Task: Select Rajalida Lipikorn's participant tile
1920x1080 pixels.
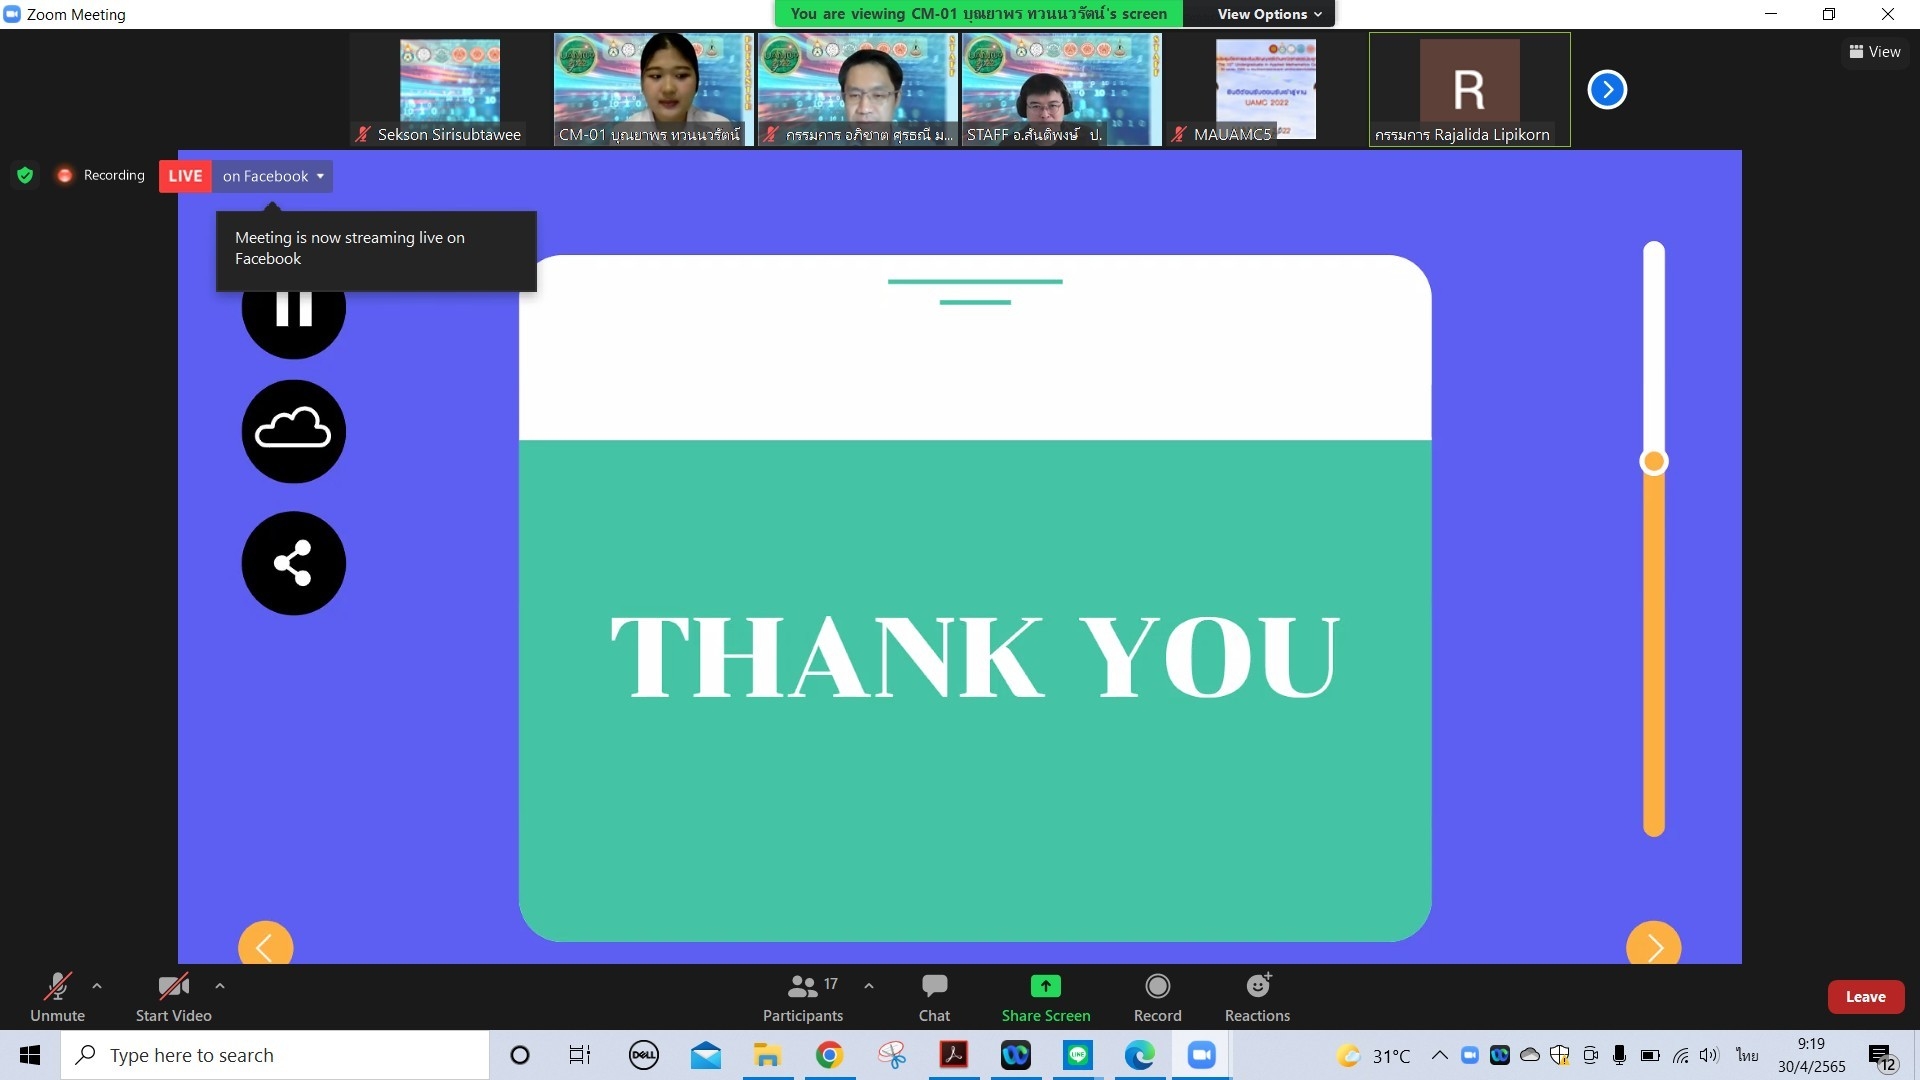Action: click(x=1469, y=90)
